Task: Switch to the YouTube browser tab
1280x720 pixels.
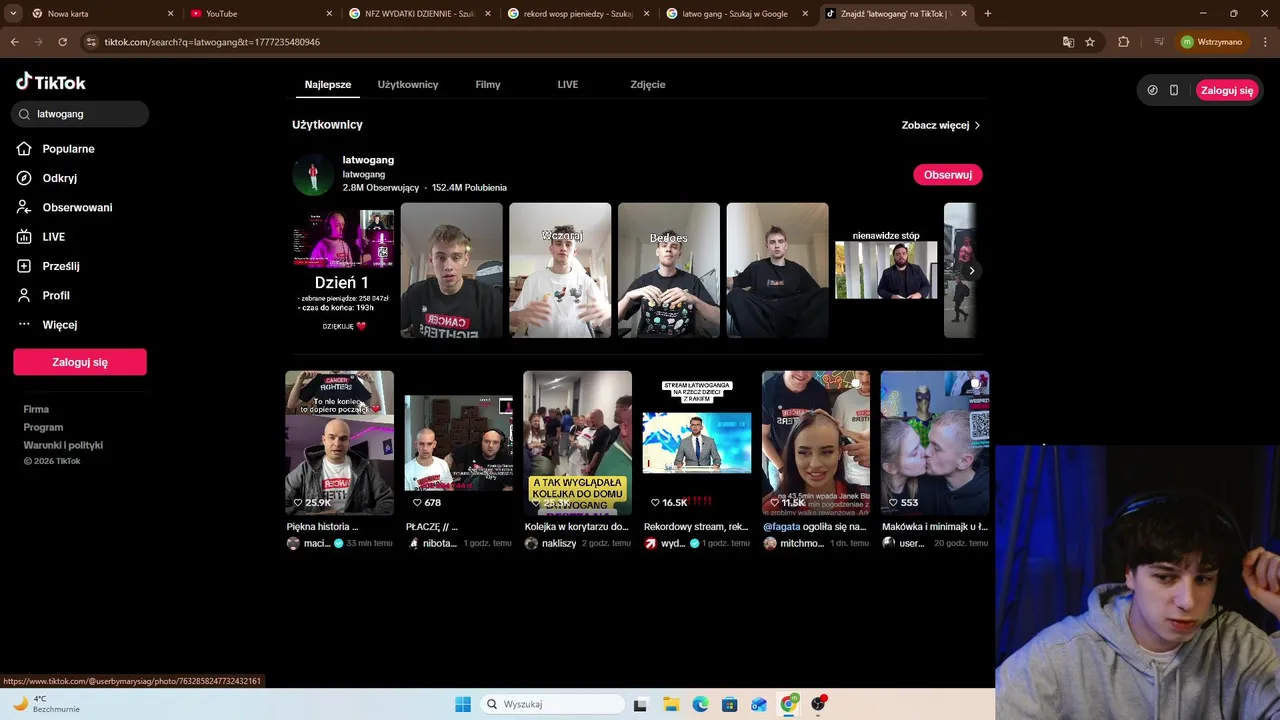Action: (x=260, y=14)
